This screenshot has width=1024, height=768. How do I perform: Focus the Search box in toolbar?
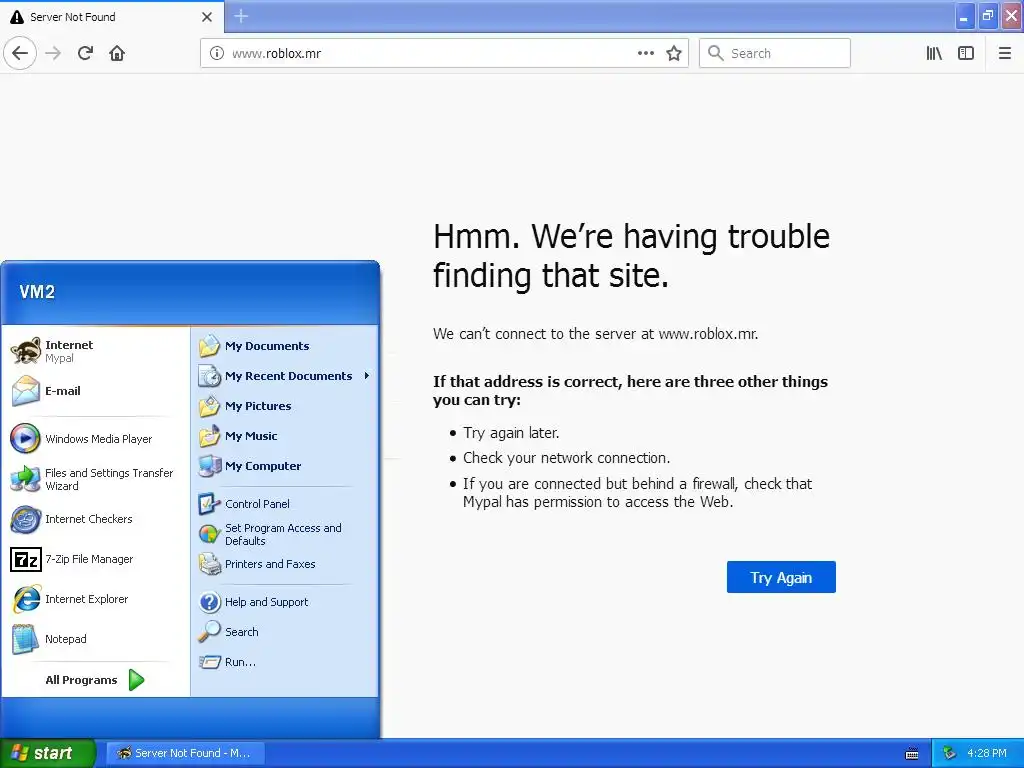(775, 54)
